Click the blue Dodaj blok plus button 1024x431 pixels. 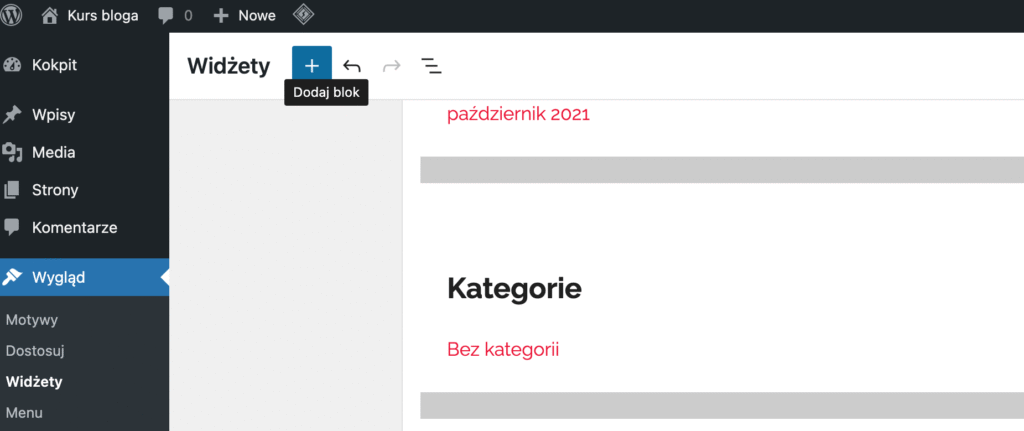[312, 66]
